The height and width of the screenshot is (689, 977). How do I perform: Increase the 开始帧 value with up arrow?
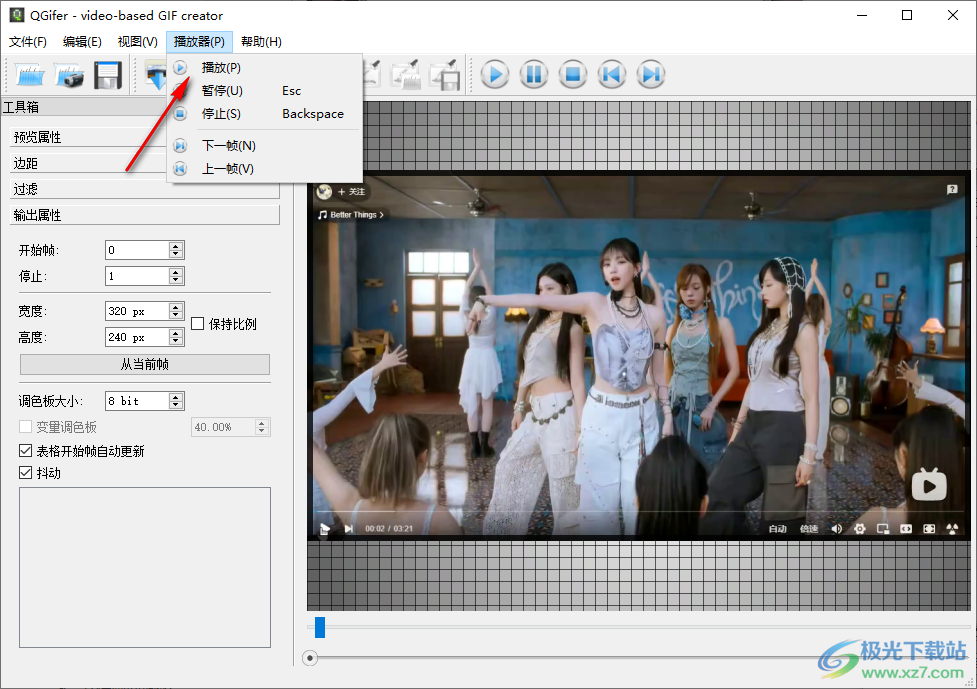coord(176,245)
